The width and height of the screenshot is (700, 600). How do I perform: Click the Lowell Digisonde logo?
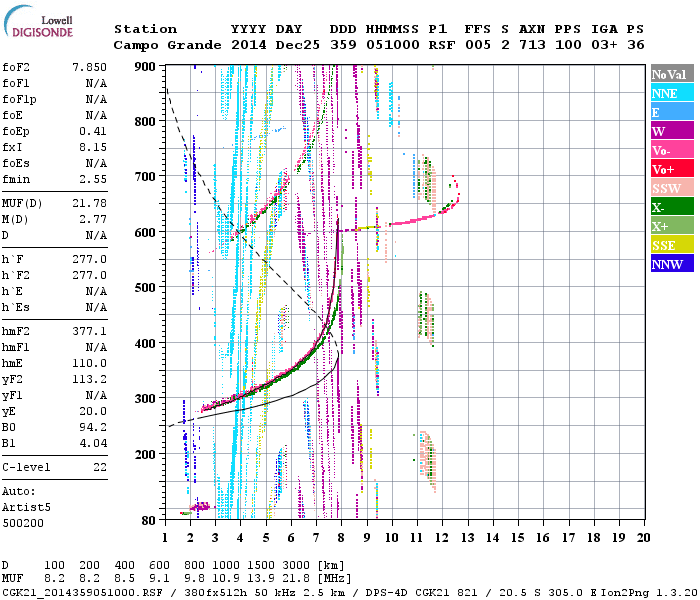(39, 21)
